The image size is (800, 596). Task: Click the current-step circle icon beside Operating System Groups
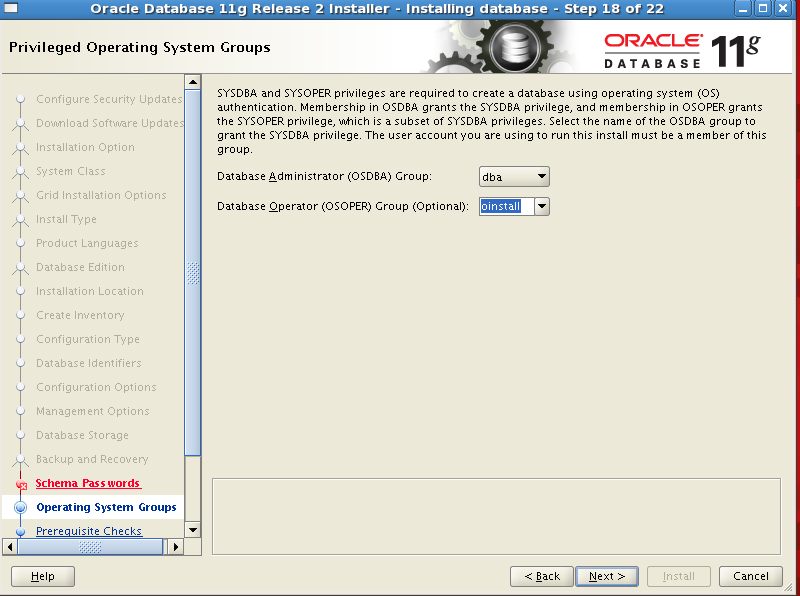point(20,507)
